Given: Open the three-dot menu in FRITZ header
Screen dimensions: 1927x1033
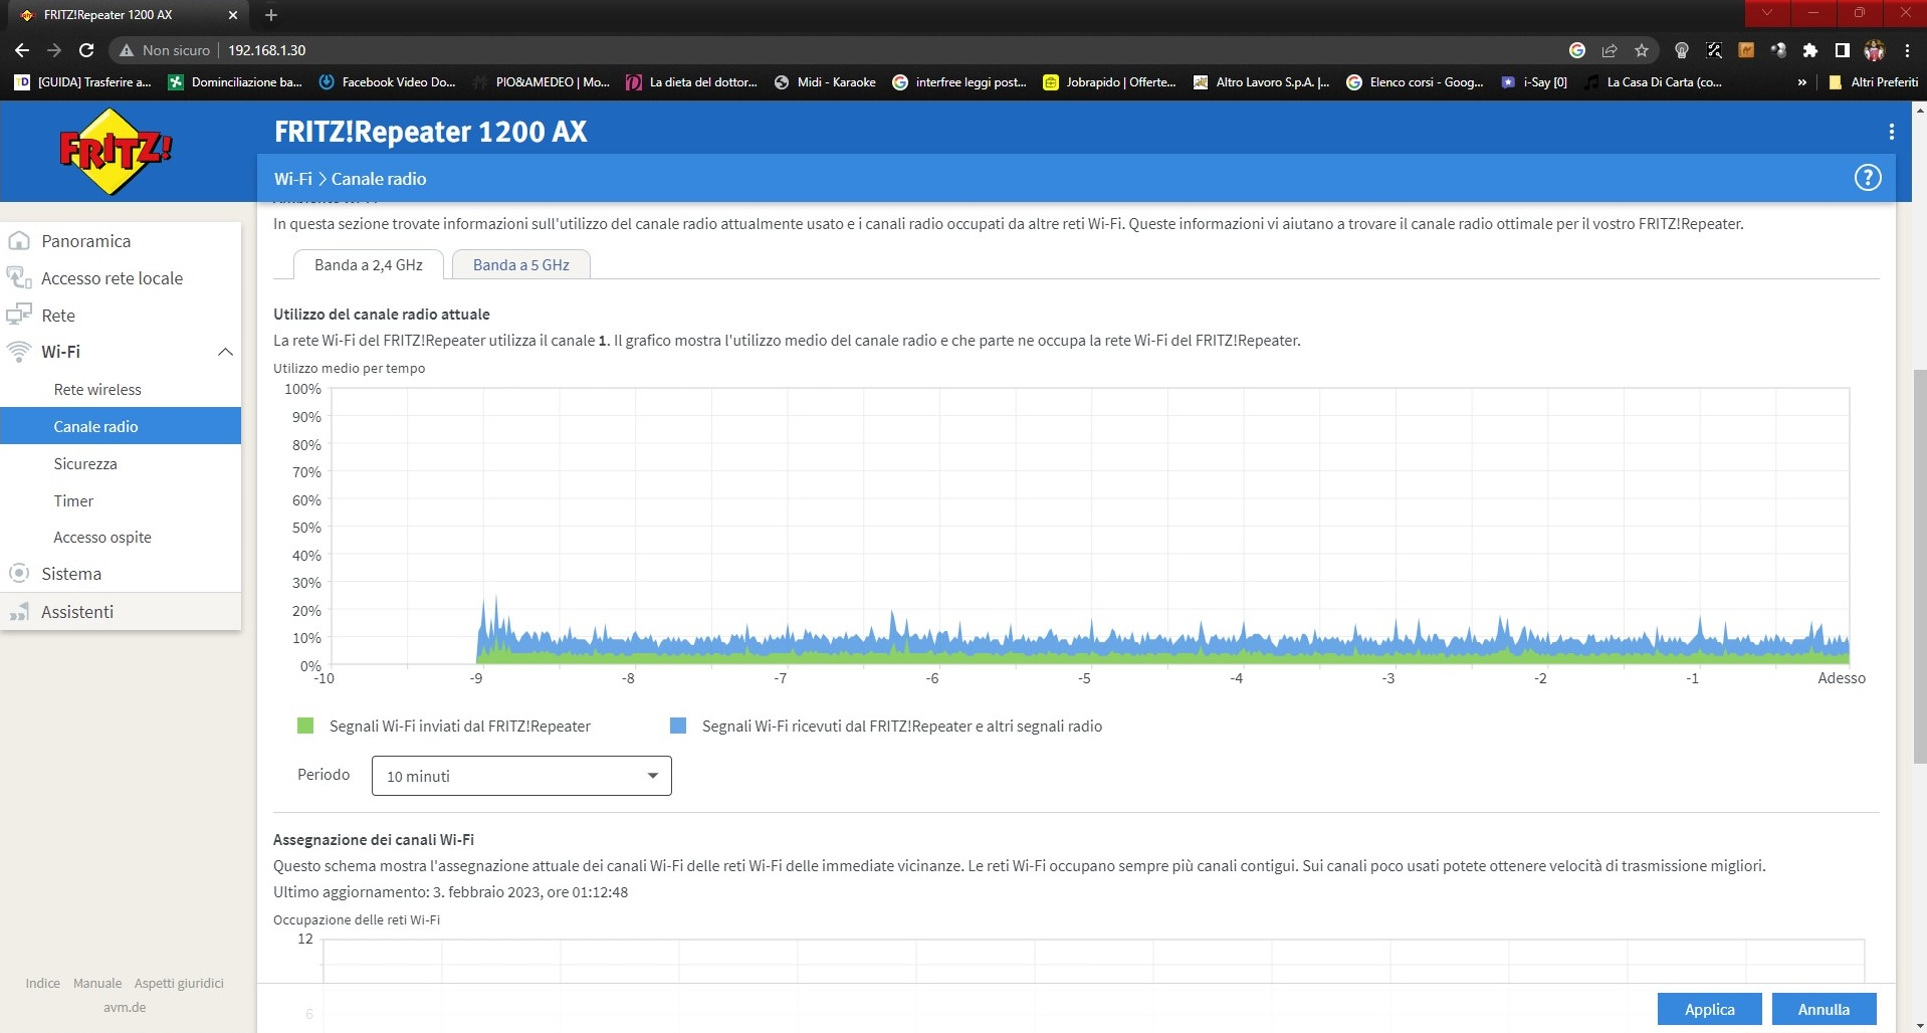Looking at the screenshot, I should (x=1891, y=132).
